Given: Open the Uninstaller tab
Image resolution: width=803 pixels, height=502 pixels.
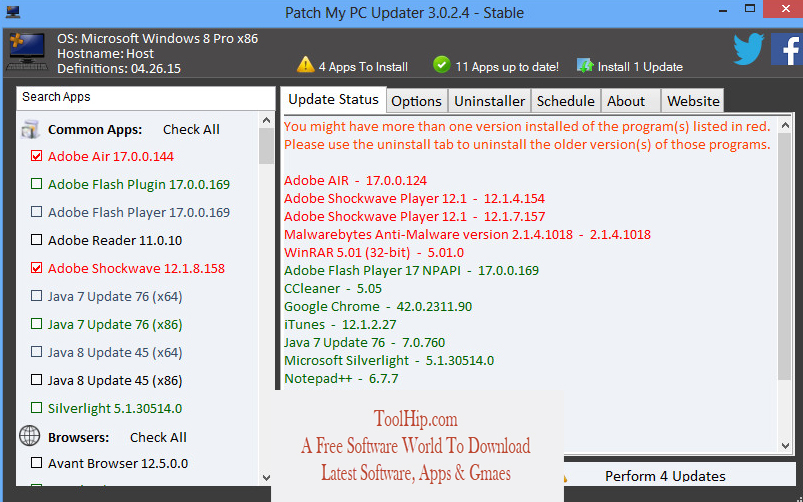Looking at the screenshot, I should pyautogui.click(x=490, y=101).
